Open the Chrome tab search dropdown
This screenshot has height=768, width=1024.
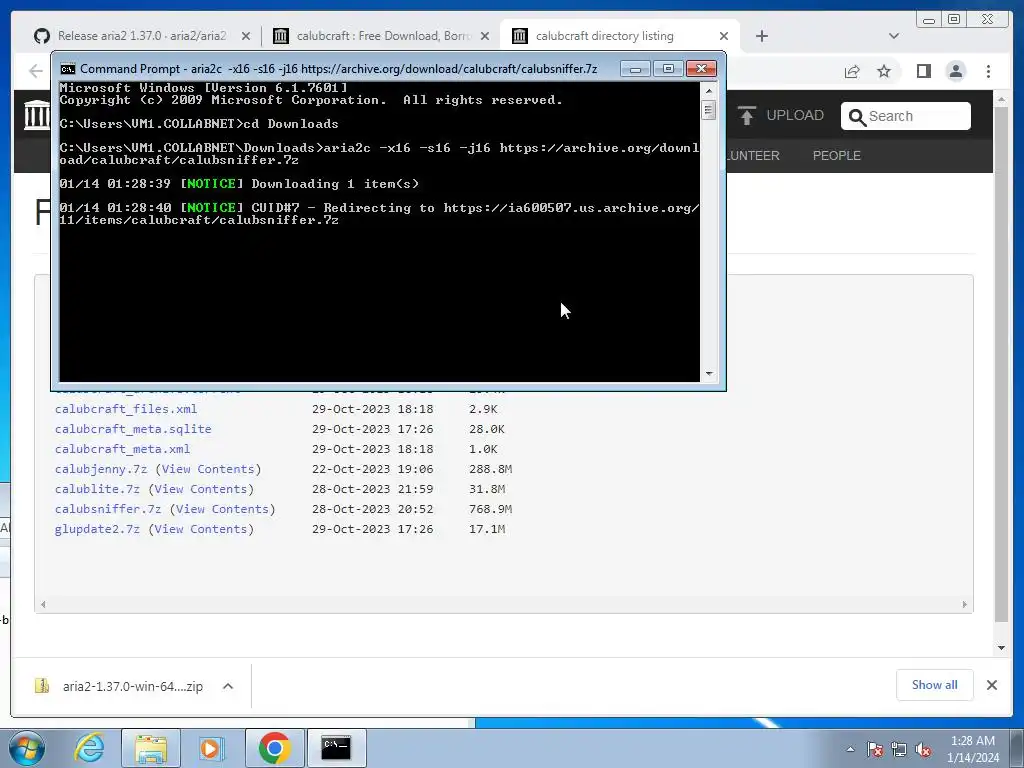(894, 37)
